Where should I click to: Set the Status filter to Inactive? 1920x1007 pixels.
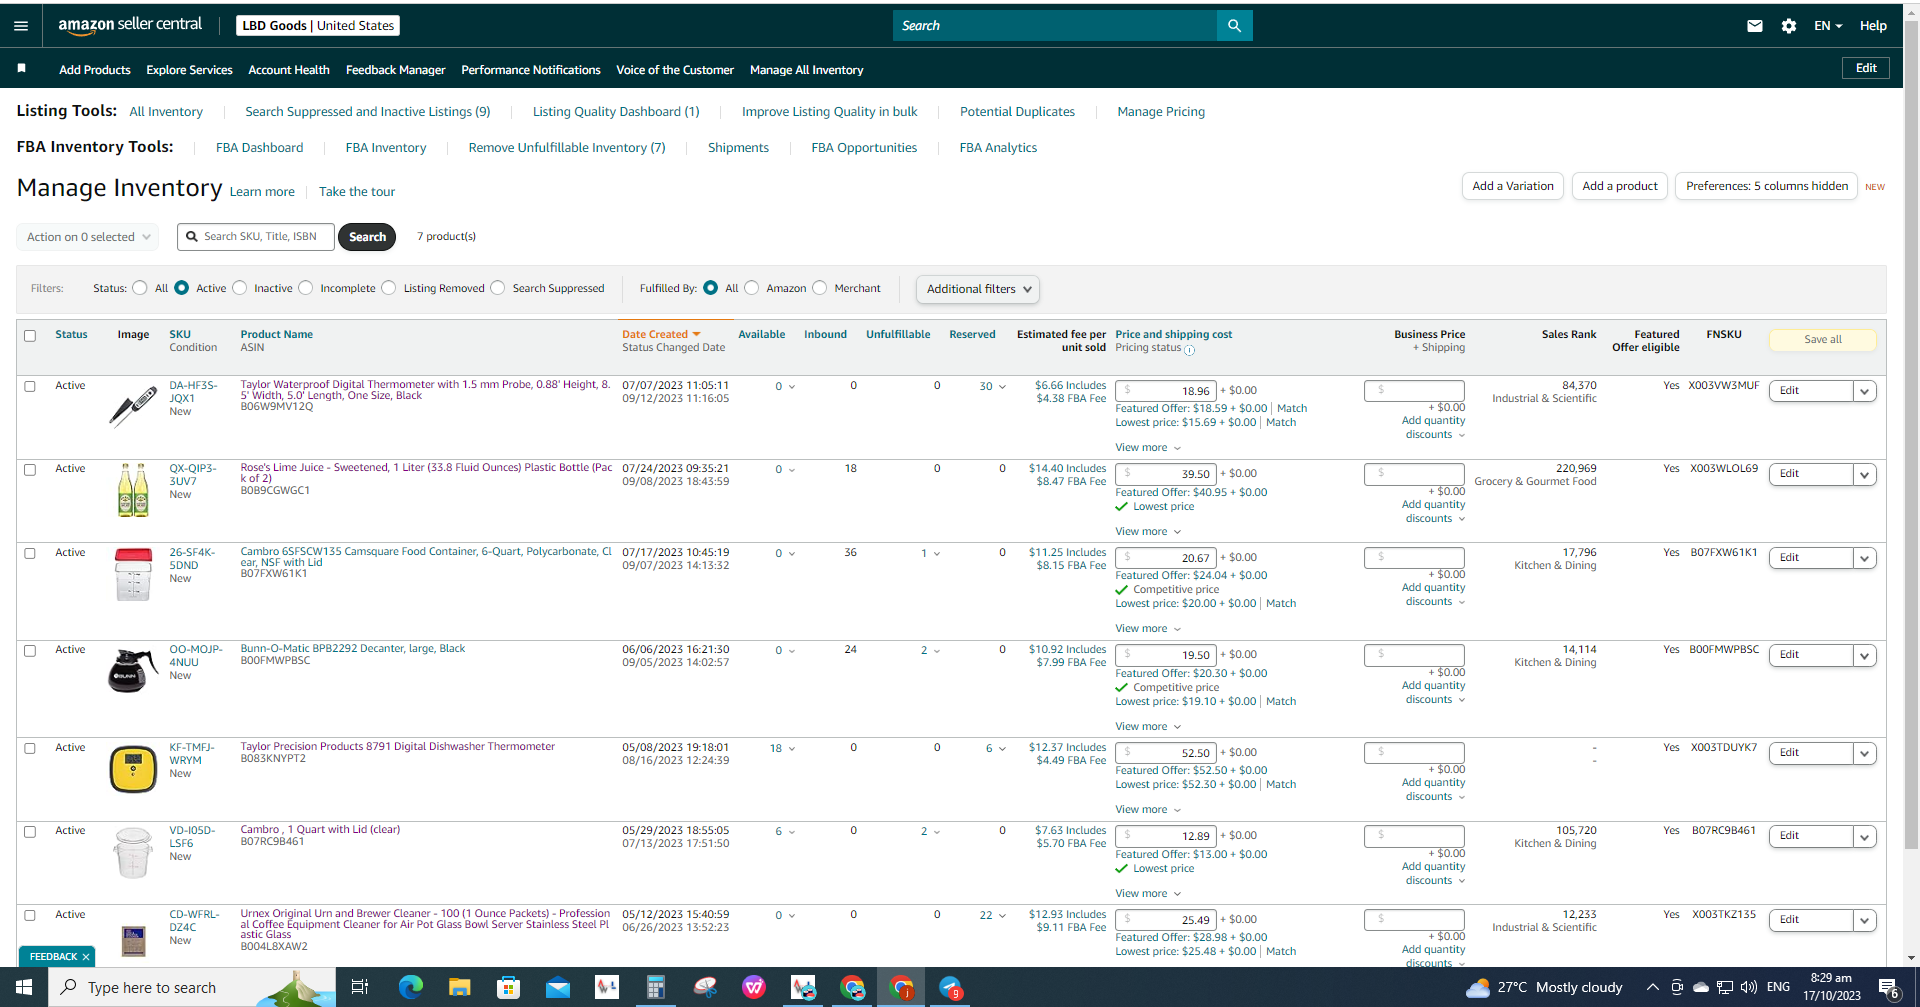point(239,288)
